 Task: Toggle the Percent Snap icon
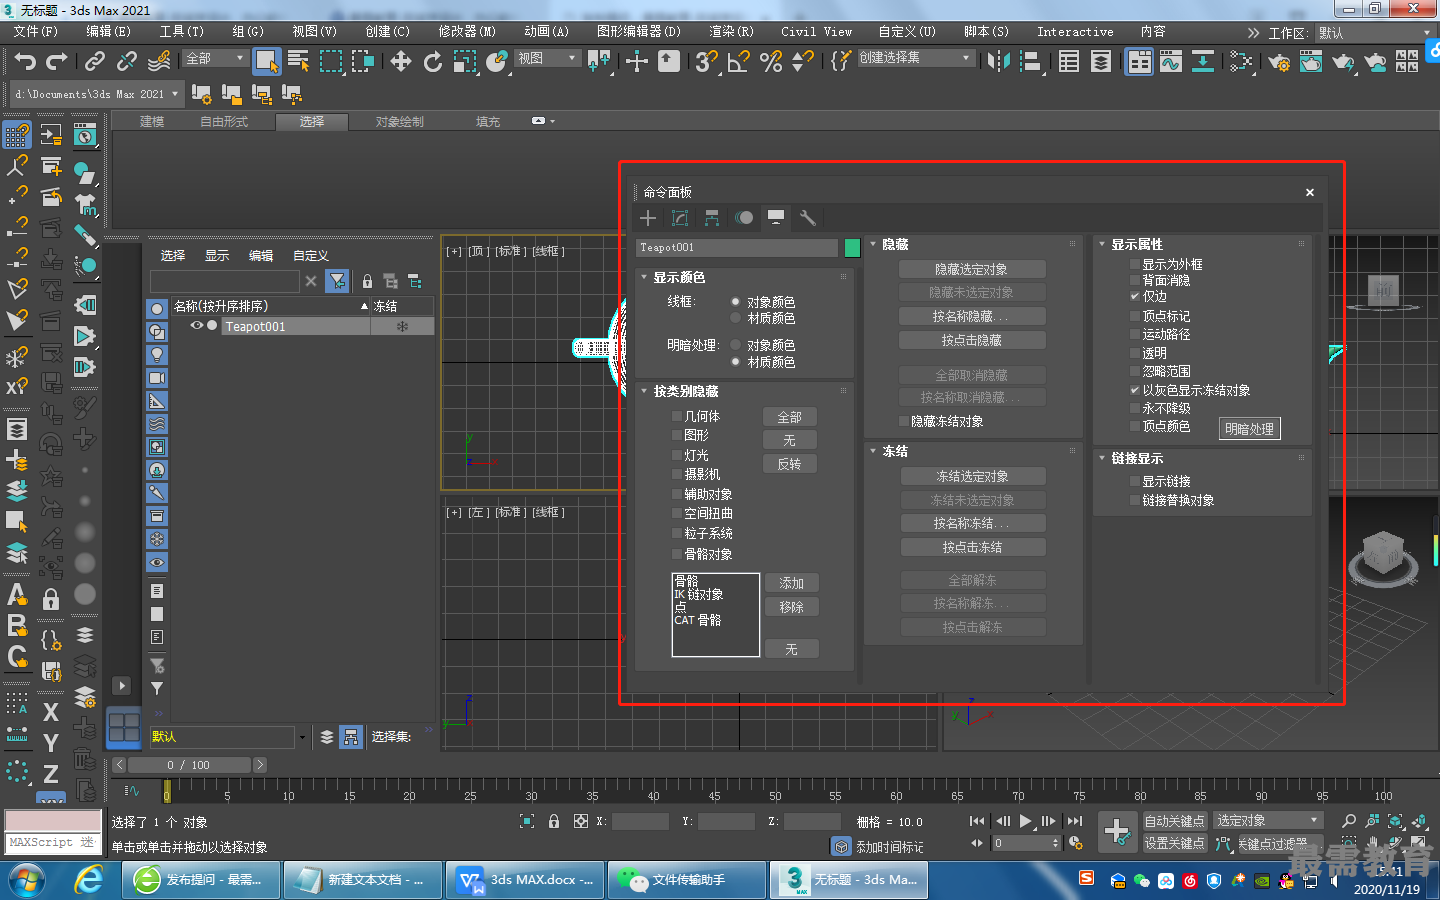pyautogui.click(x=771, y=62)
